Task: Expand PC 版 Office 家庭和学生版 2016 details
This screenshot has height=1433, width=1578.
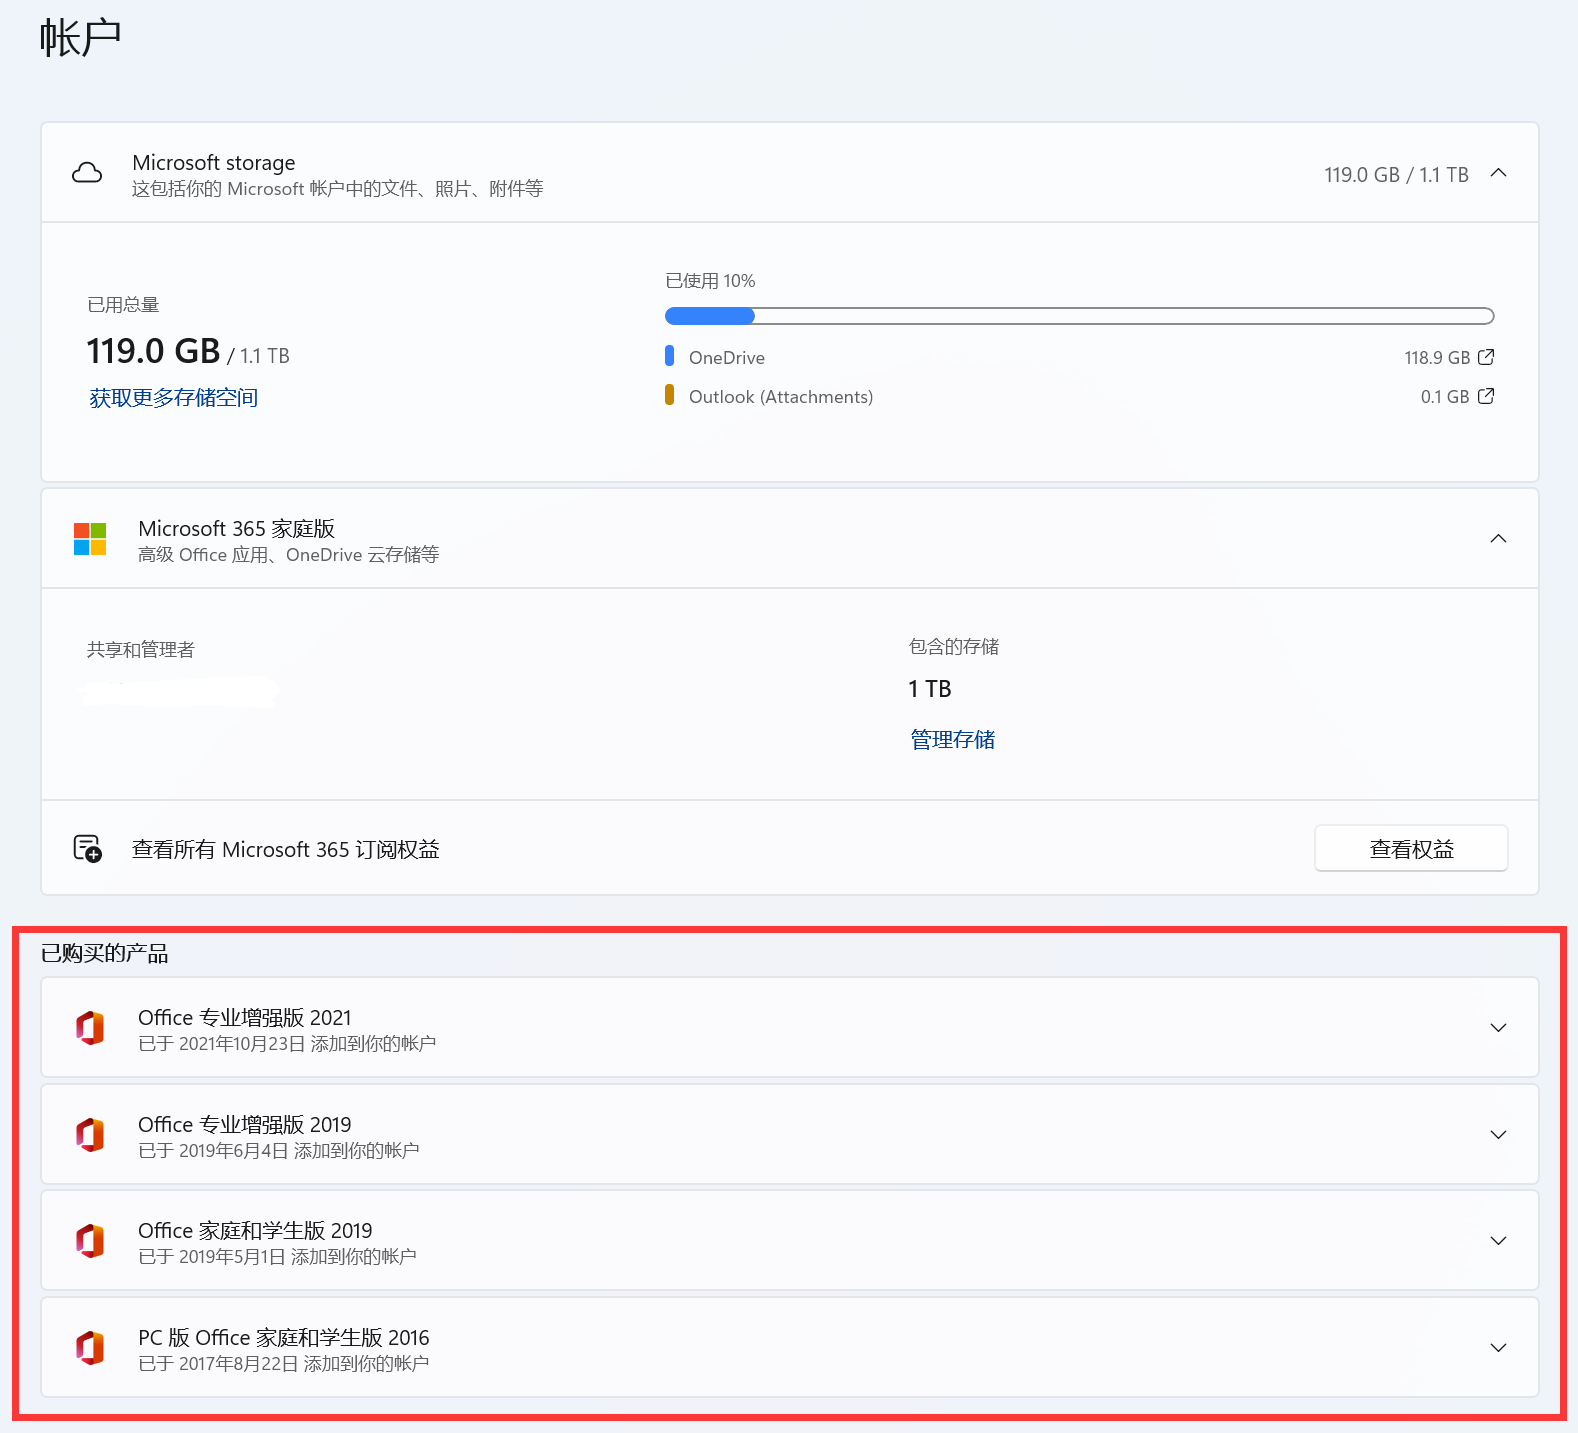Action: 1498,1348
